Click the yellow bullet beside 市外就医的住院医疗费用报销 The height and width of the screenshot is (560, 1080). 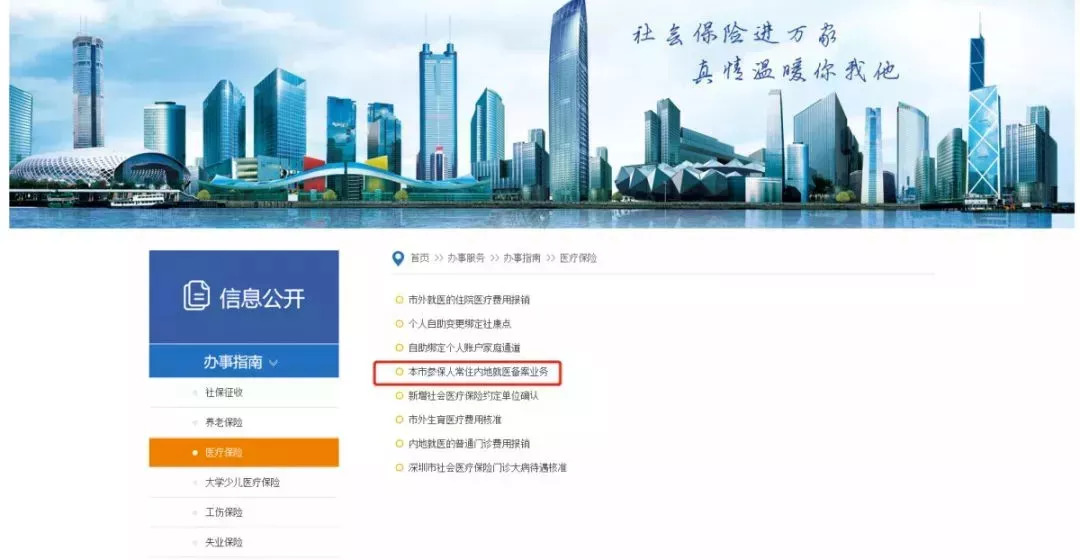tap(399, 300)
